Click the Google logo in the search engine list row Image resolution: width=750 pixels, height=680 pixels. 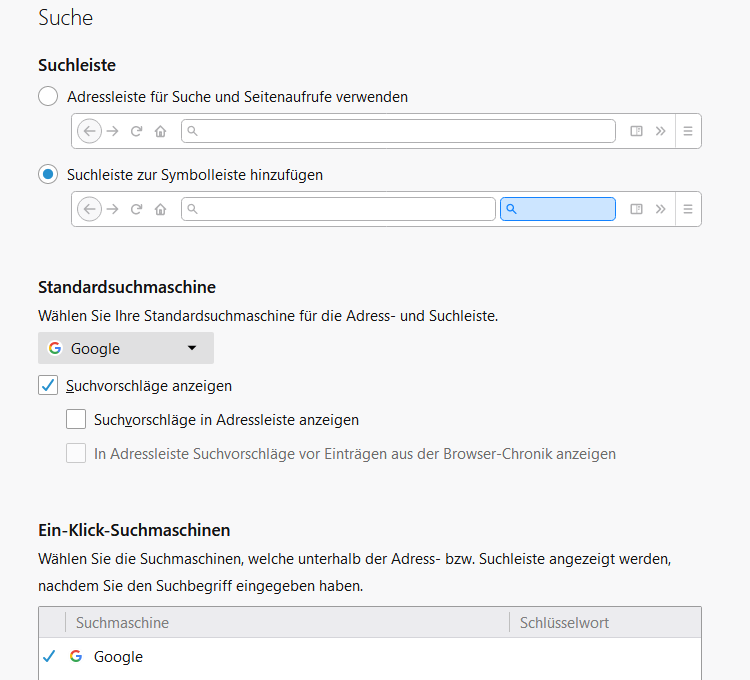click(76, 657)
